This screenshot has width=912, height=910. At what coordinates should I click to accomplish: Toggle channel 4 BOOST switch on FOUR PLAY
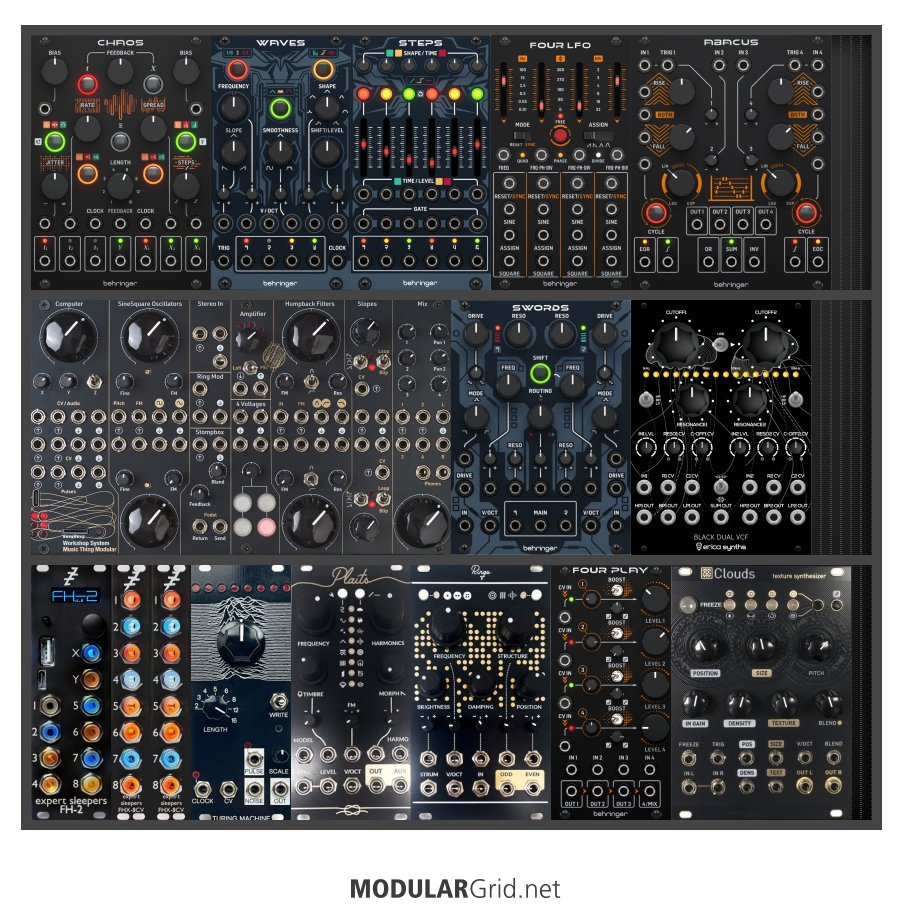pyautogui.click(x=616, y=719)
